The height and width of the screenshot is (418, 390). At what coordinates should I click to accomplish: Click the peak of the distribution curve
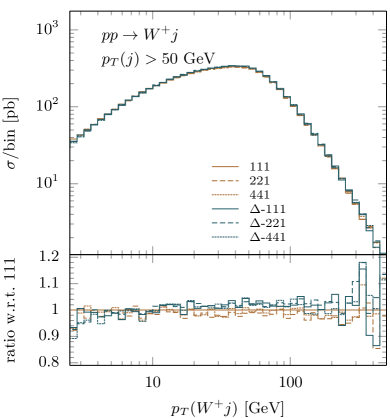coord(233,66)
